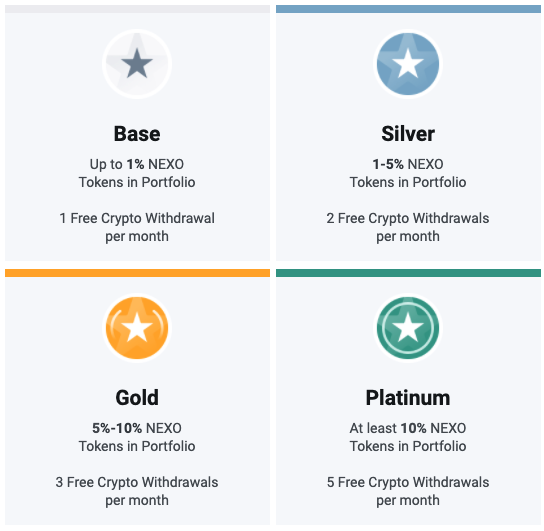Click the gray bar atop Base card
Image resolution: width=544 pixels, height=531 pixels.
[137, 9]
